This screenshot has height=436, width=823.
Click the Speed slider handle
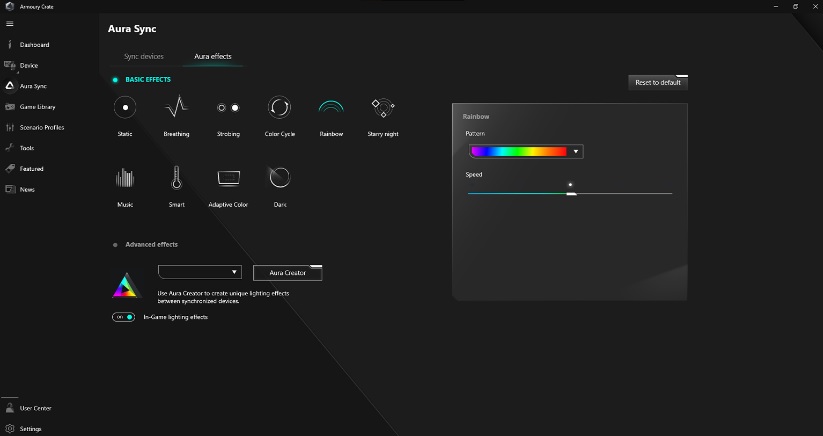click(571, 193)
